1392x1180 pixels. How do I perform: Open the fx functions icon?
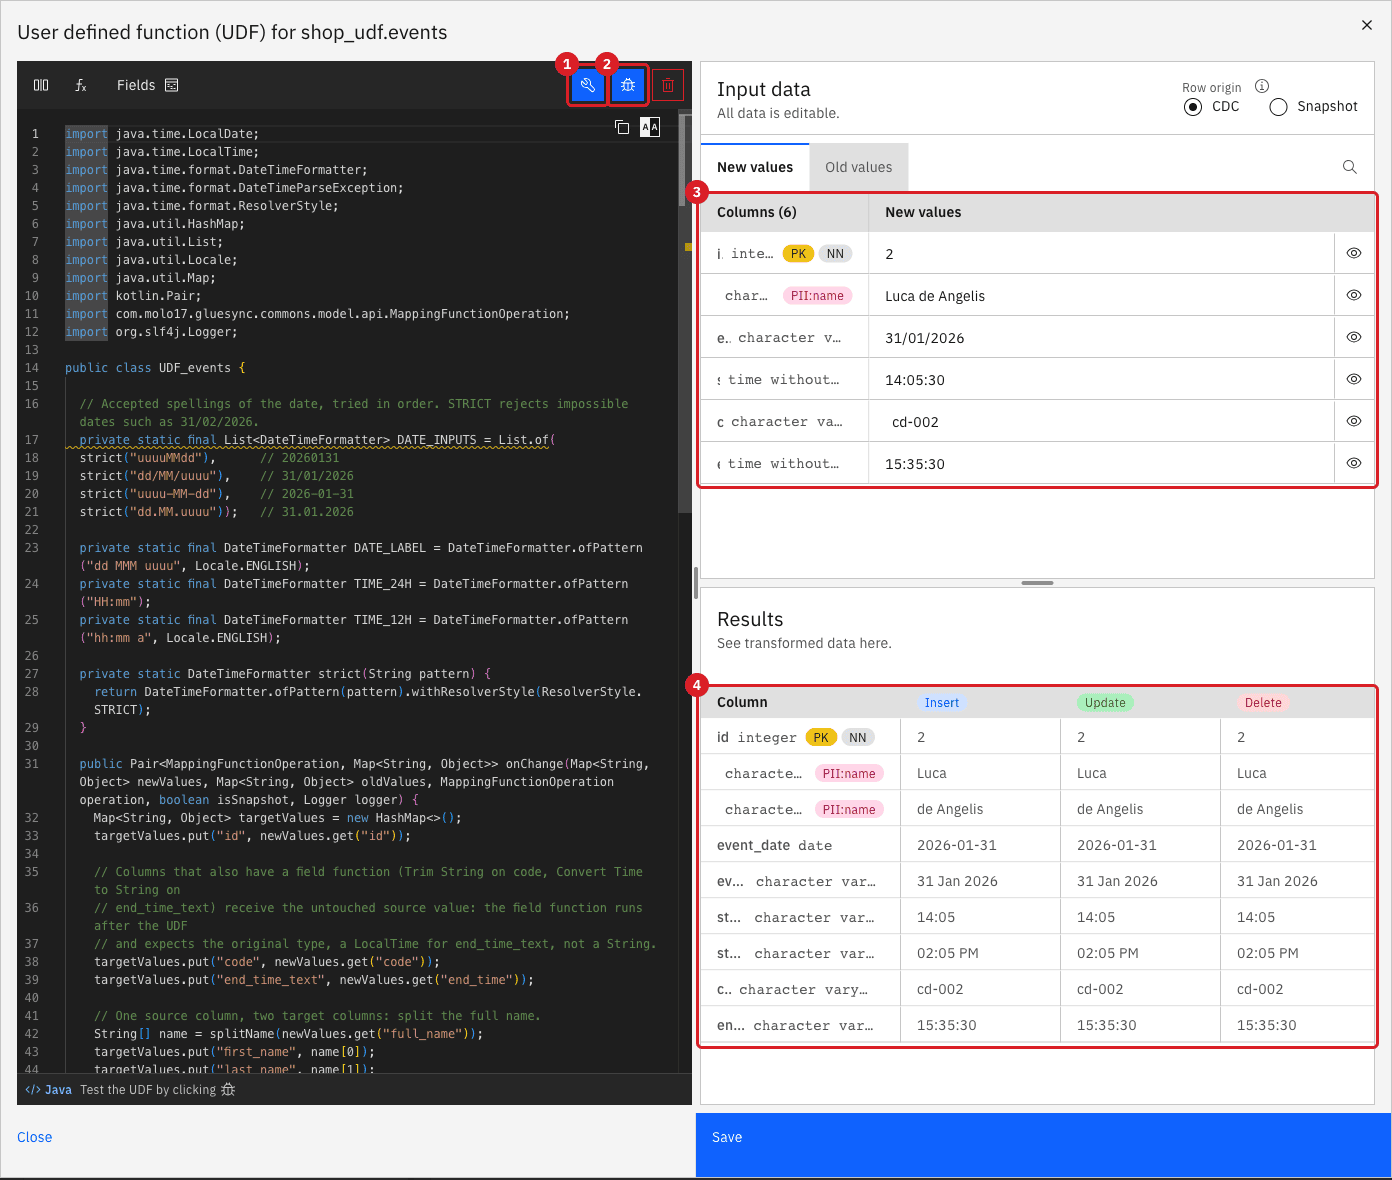point(81,85)
